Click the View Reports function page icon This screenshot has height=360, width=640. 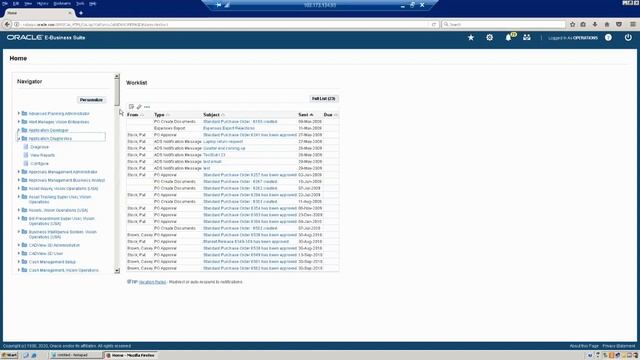[26, 155]
